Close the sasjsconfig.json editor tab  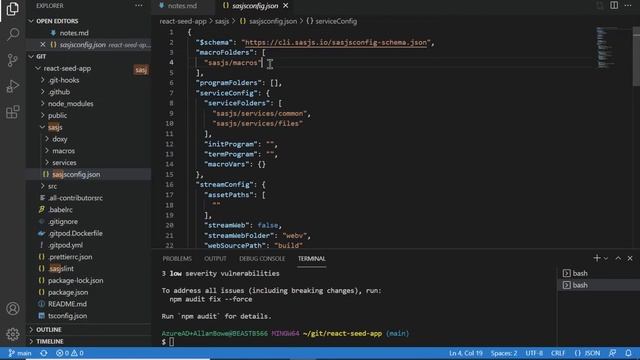point(286,6)
